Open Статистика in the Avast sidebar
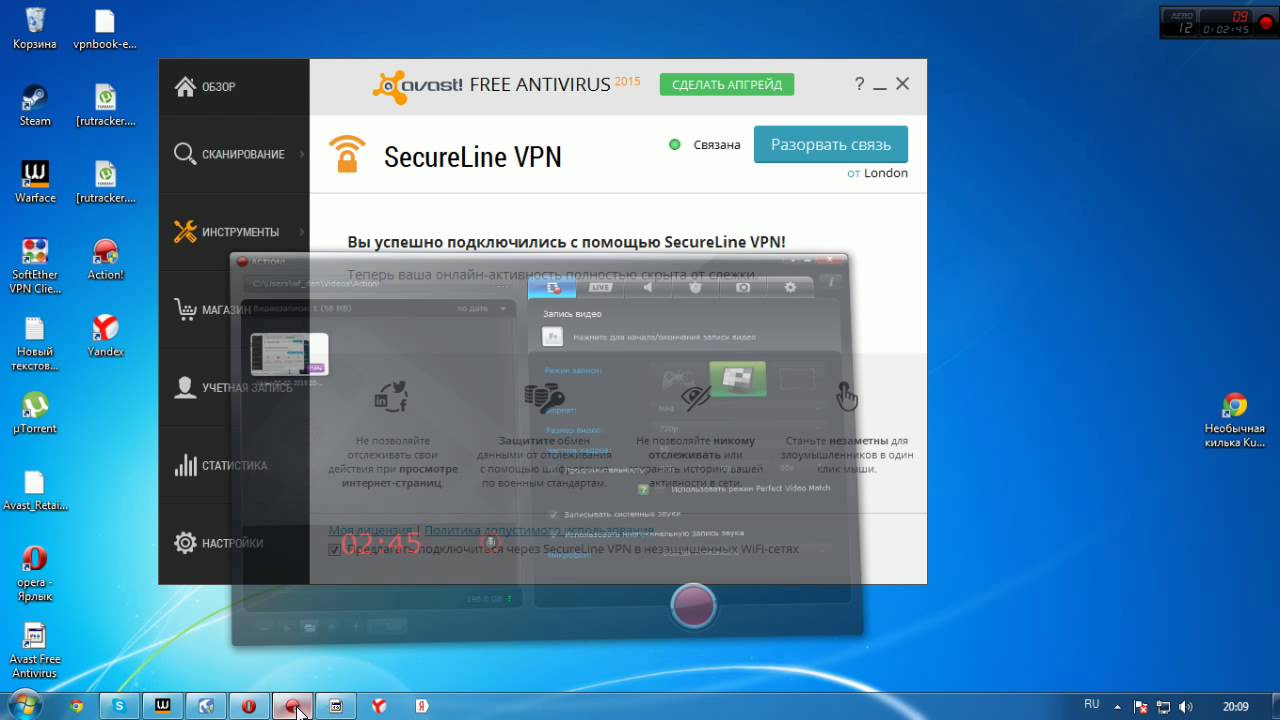This screenshot has height=720, width=1280. [234, 466]
